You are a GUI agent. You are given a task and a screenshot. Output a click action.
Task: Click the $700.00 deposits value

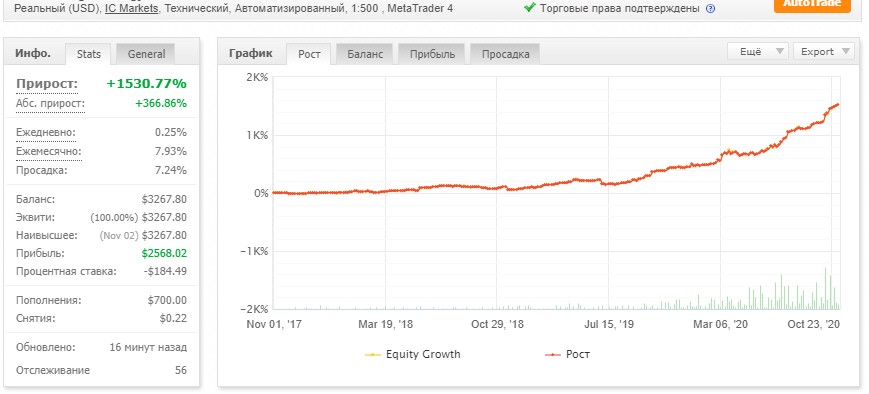[167, 300]
